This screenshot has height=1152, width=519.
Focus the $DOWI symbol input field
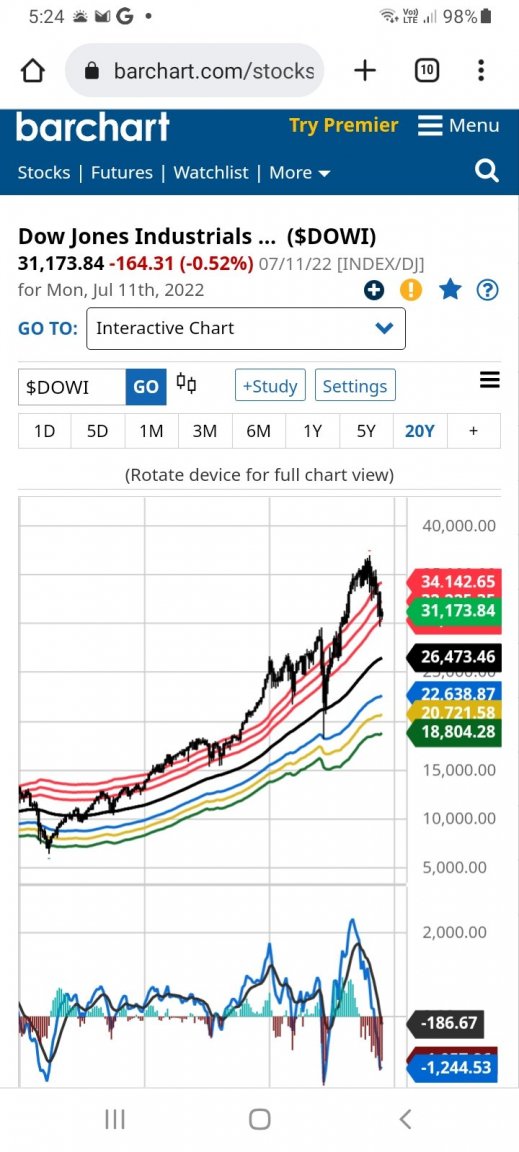[72, 387]
